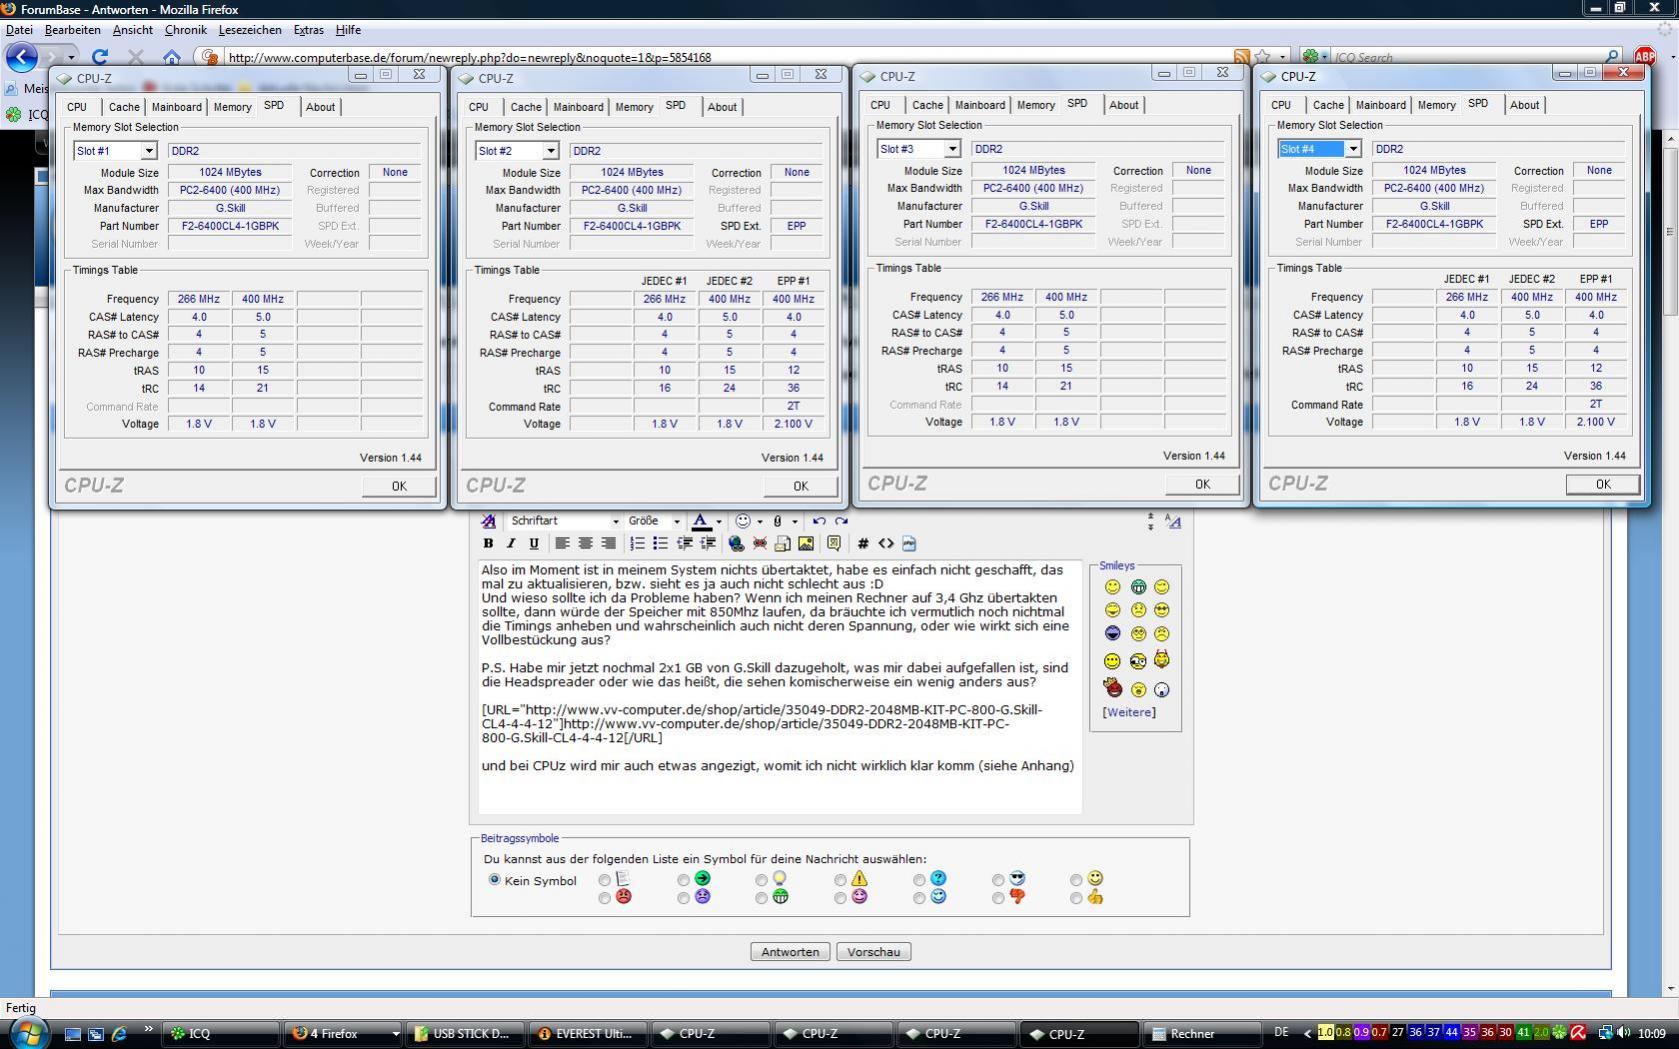
Task: Select the 'Kein Symbol' radio option
Action: [494, 880]
